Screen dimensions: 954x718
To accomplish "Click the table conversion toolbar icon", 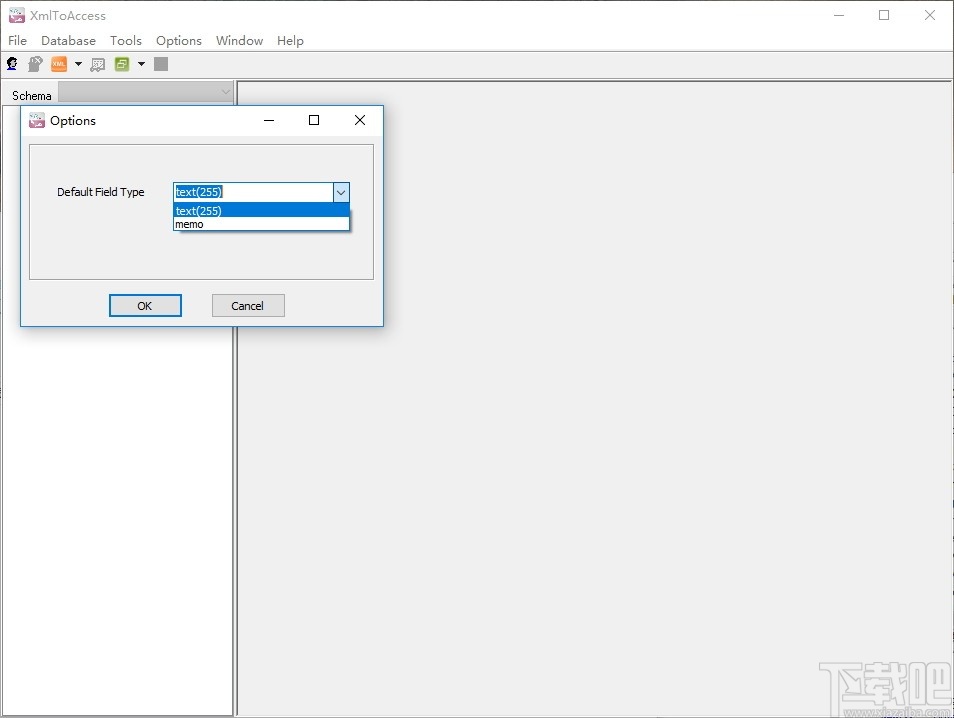I will pyautogui.click(x=97, y=63).
